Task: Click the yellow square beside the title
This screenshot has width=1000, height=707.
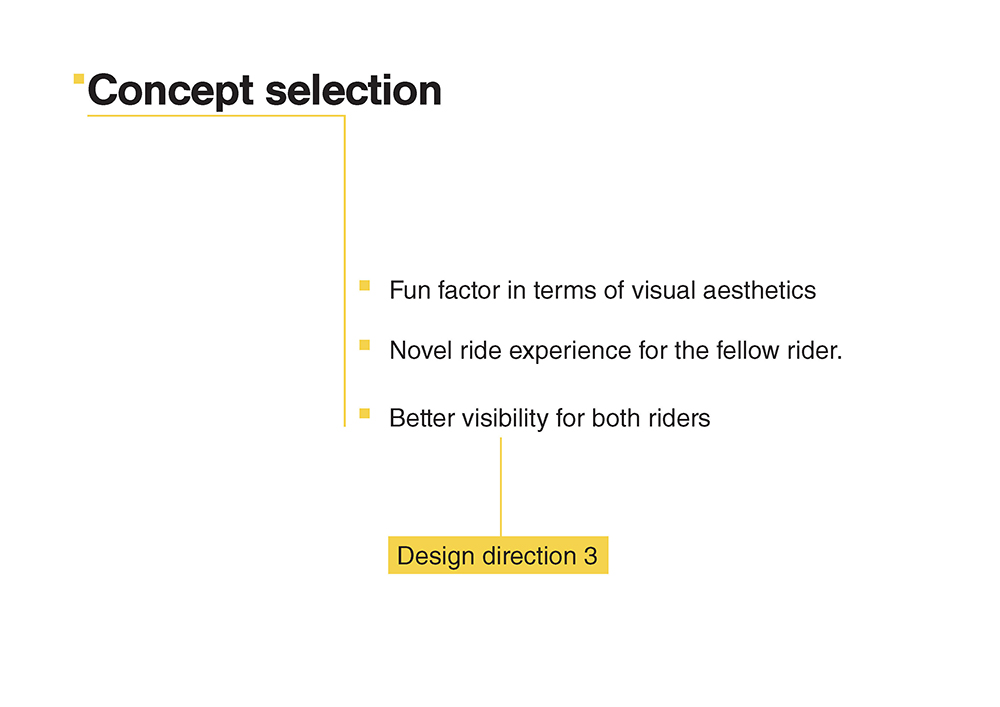Action: (x=79, y=78)
